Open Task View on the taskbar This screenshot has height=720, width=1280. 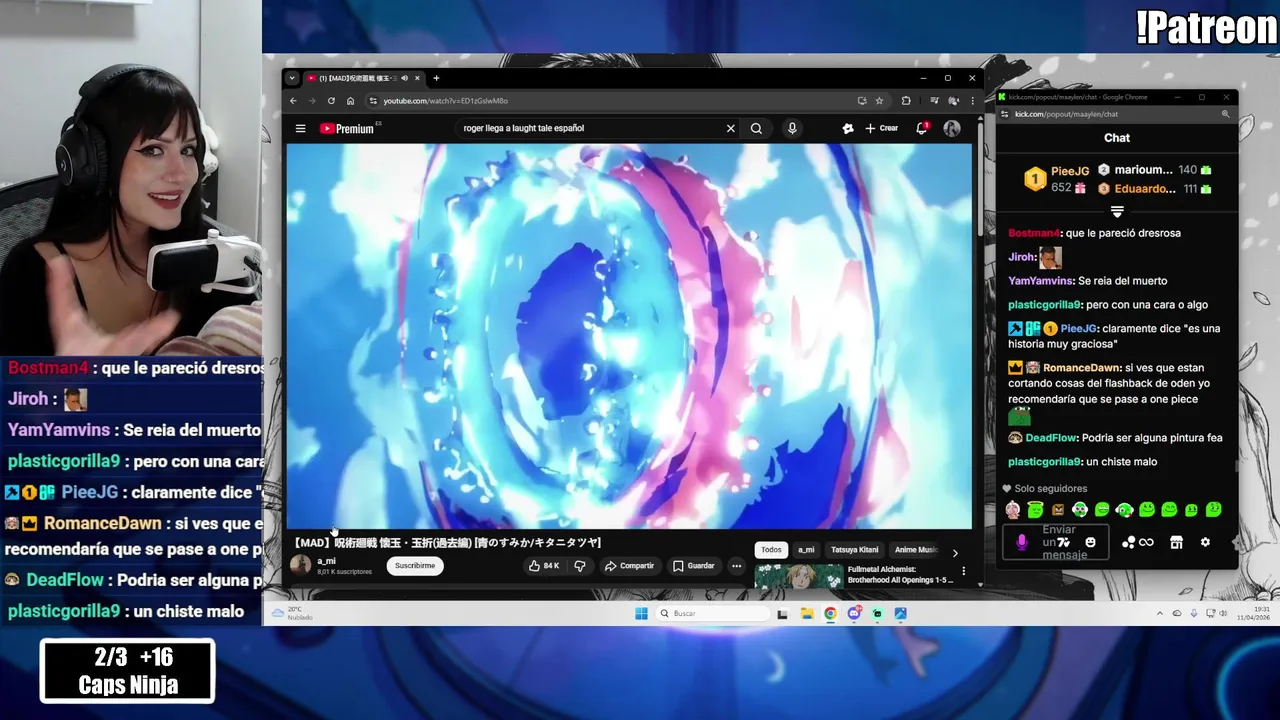782,614
